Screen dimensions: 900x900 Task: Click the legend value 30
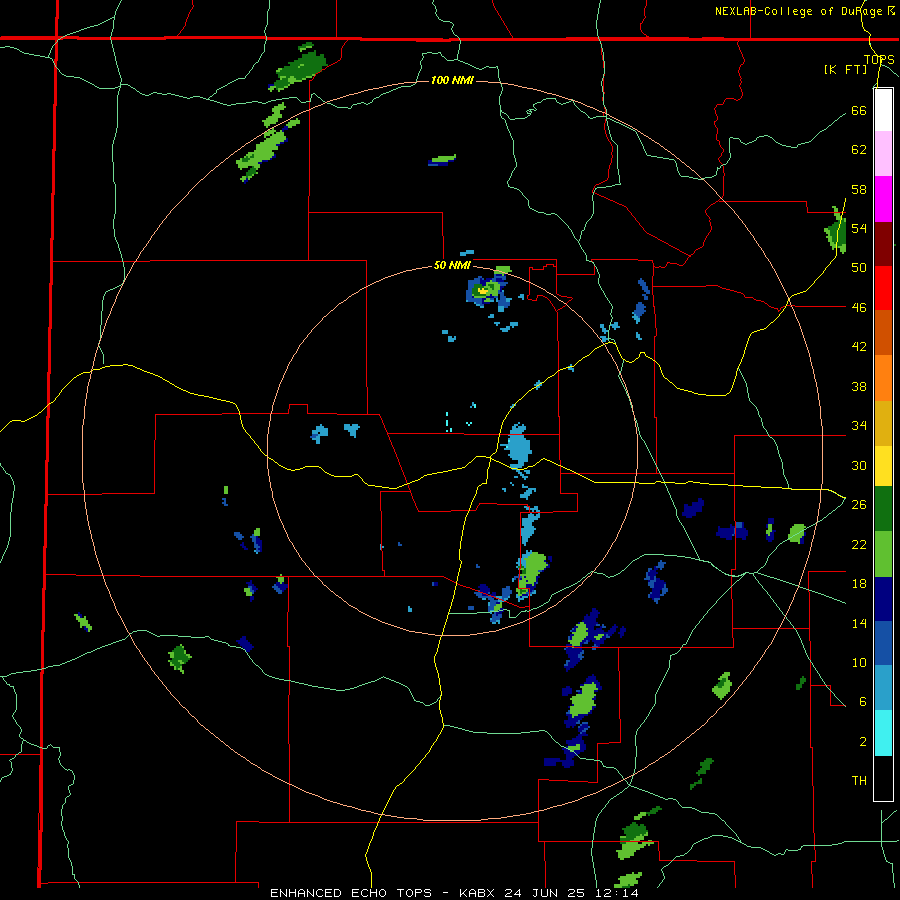[859, 465]
